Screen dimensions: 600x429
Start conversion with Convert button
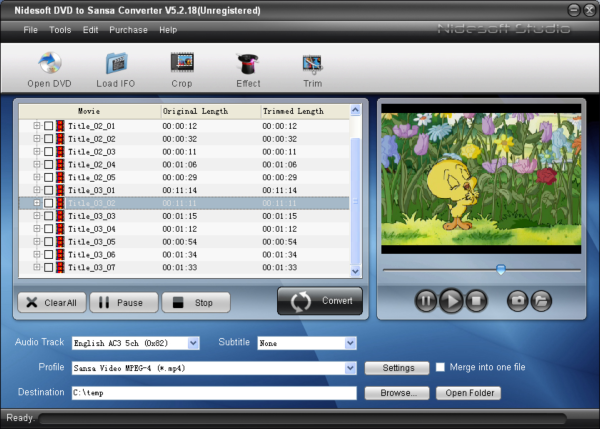pos(320,301)
